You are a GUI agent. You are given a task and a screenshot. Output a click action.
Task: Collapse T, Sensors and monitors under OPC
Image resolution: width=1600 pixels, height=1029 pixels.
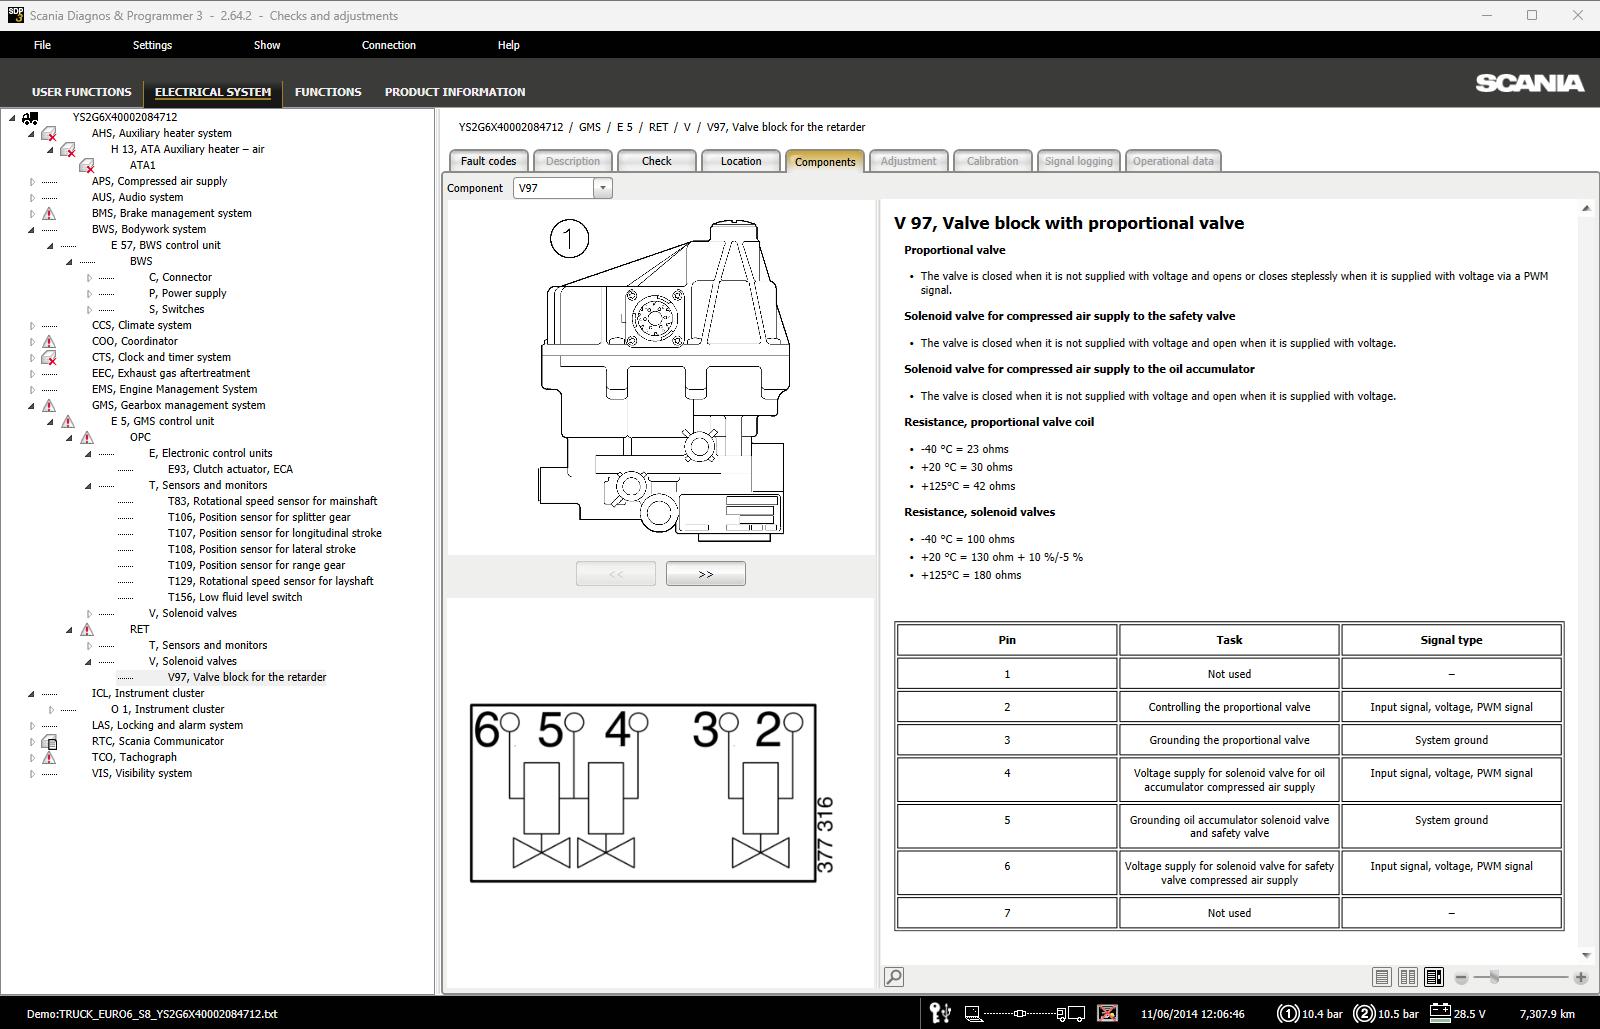[89, 486]
